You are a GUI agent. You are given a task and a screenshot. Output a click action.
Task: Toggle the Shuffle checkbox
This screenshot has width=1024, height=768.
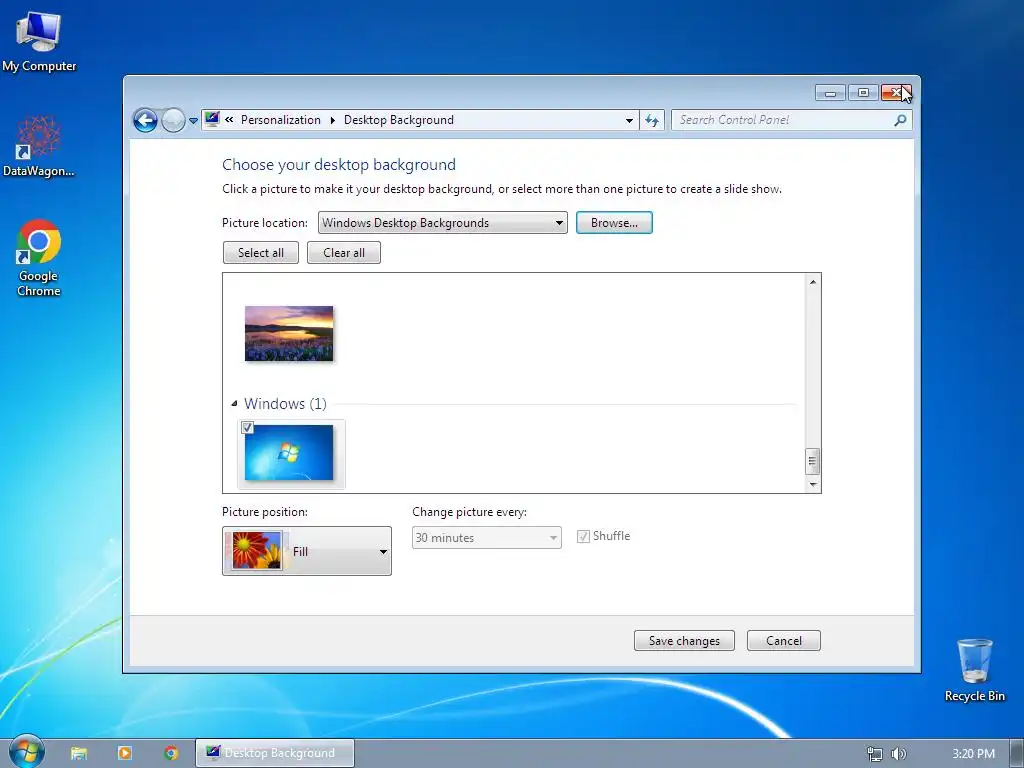coord(583,536)
